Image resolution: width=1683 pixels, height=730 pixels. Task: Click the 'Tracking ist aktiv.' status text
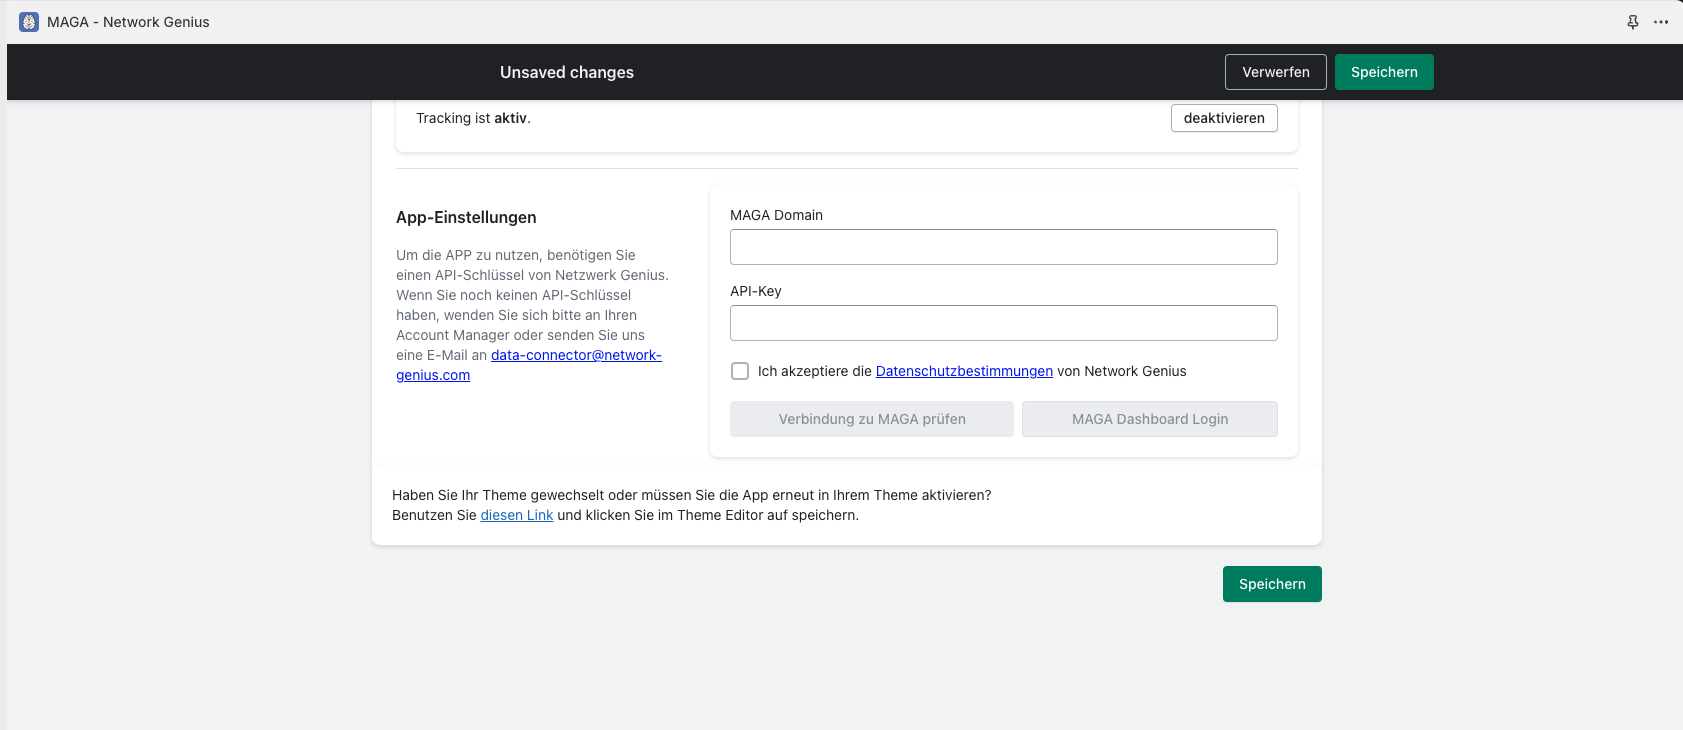[x=473, y=118]
